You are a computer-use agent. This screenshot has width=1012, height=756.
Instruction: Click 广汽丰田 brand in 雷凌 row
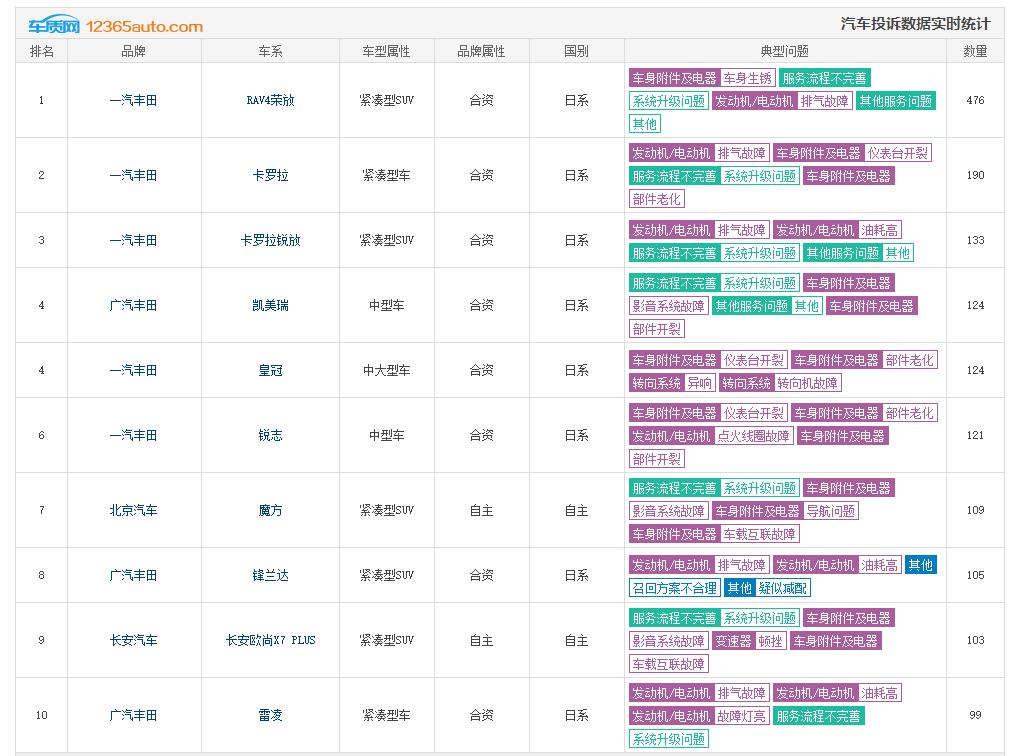pyautogui.click(x=134, y=715)
